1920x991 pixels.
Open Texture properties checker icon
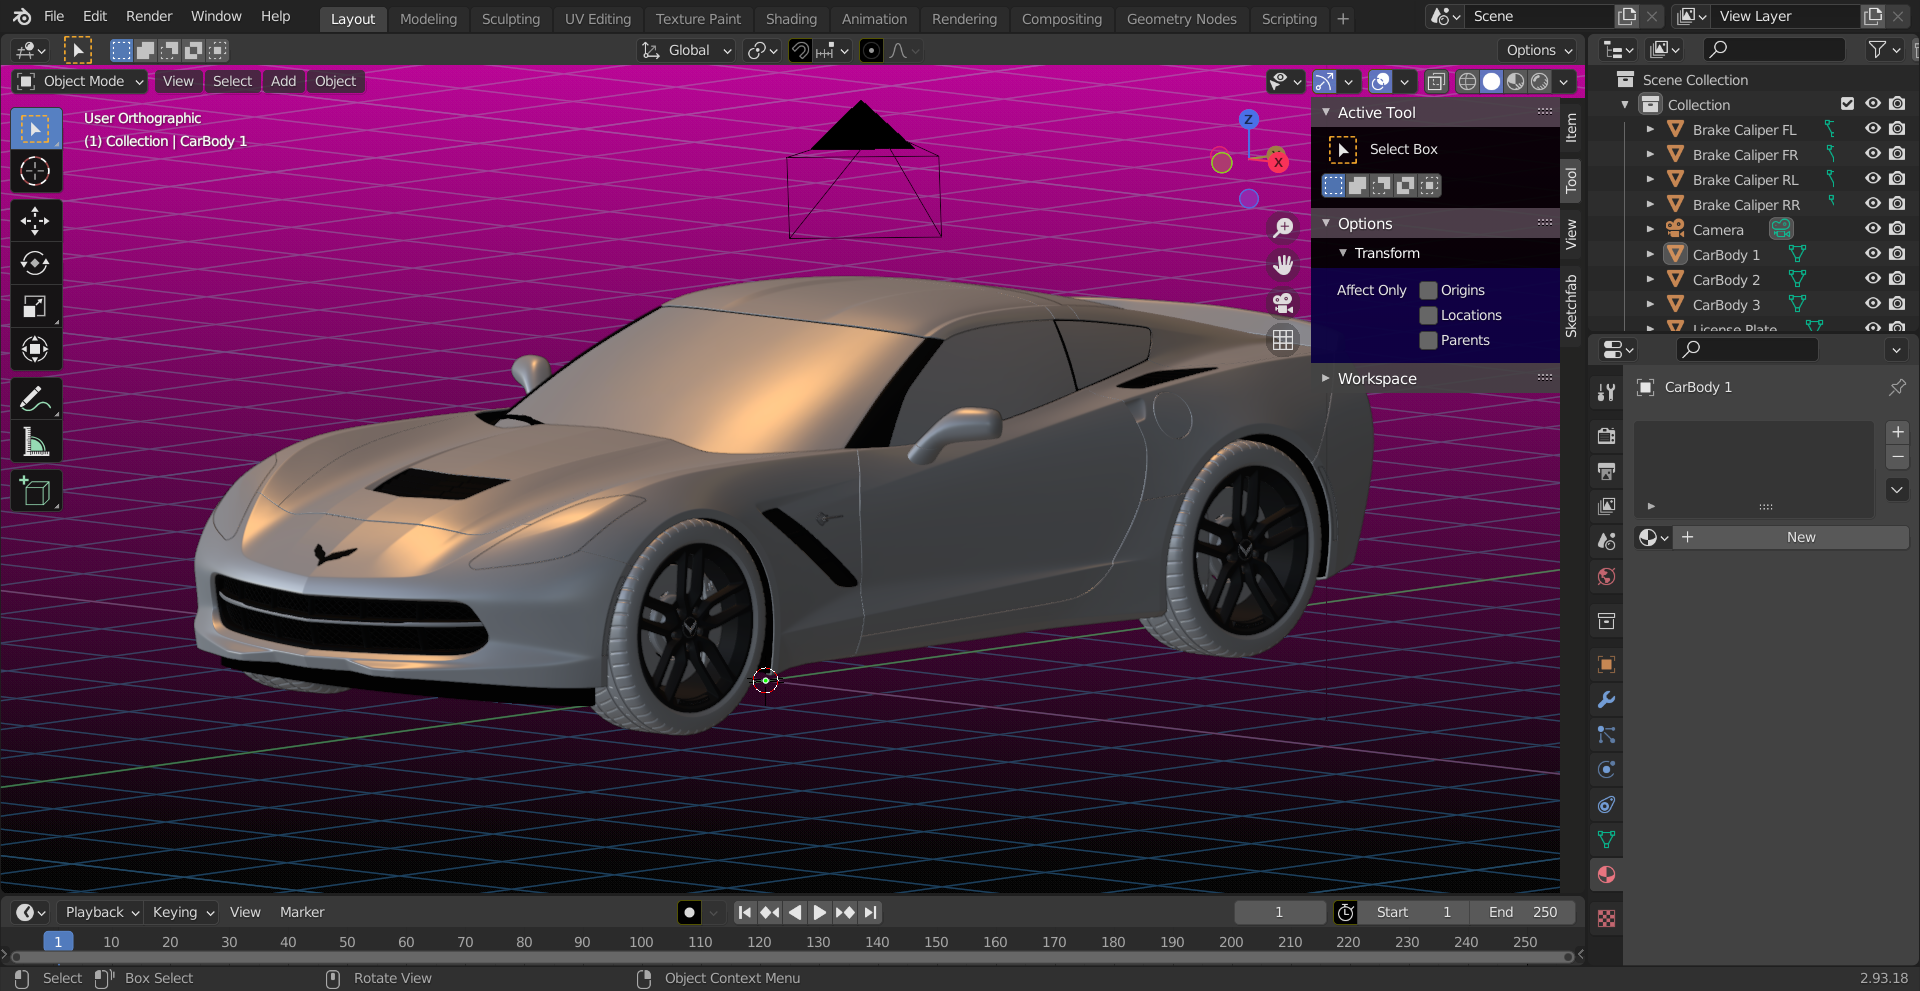point(1606,919)
